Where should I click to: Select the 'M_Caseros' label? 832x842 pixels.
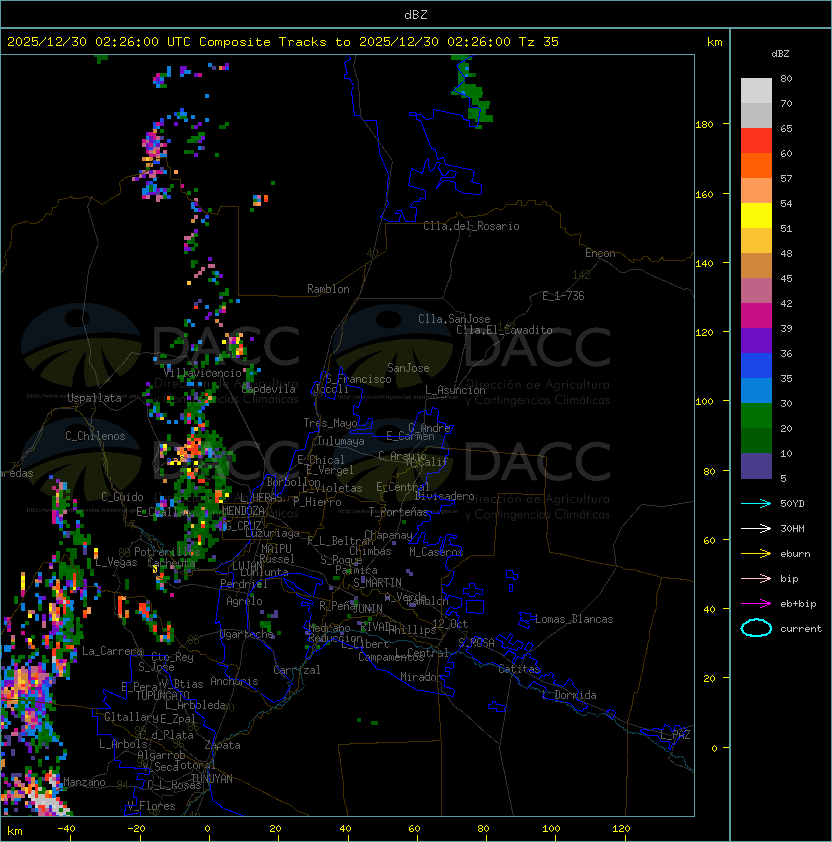tap(436, 552)
